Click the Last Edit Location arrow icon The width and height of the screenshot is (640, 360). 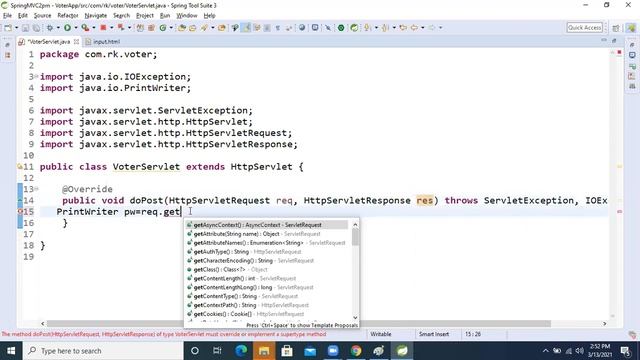(403, 28)
